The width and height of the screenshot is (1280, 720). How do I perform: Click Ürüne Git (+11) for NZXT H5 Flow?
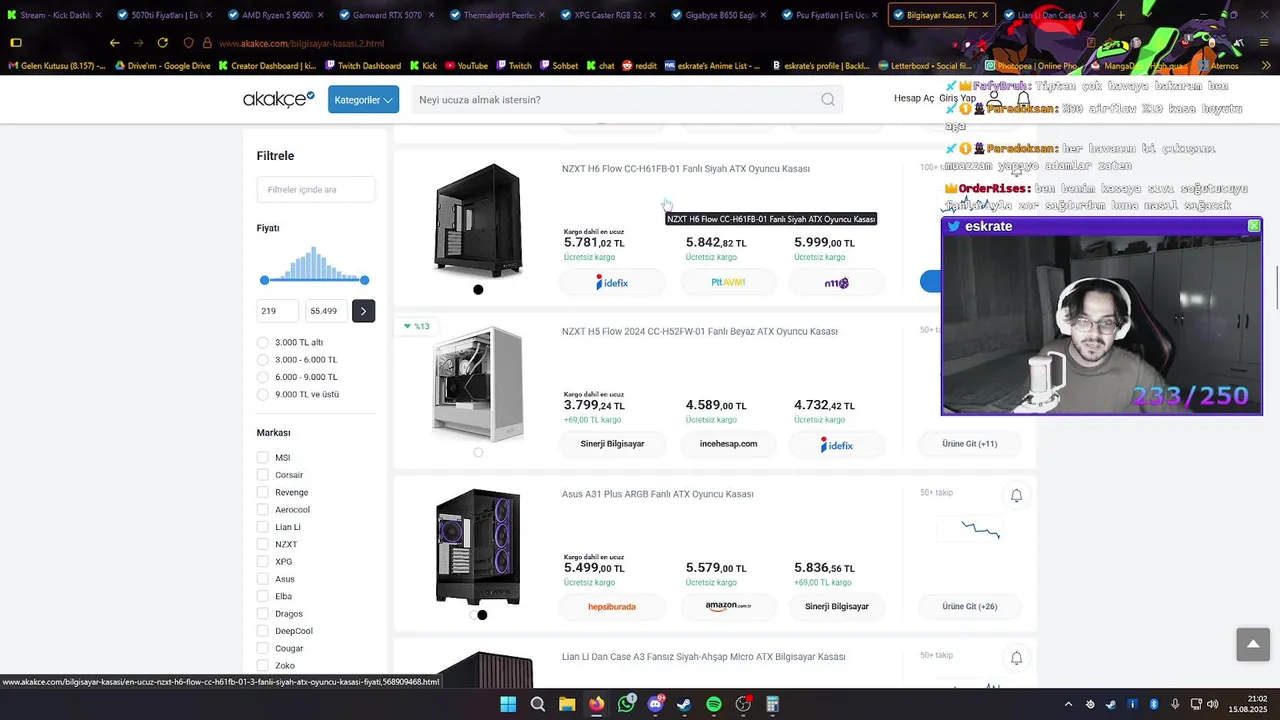(969, 444)
